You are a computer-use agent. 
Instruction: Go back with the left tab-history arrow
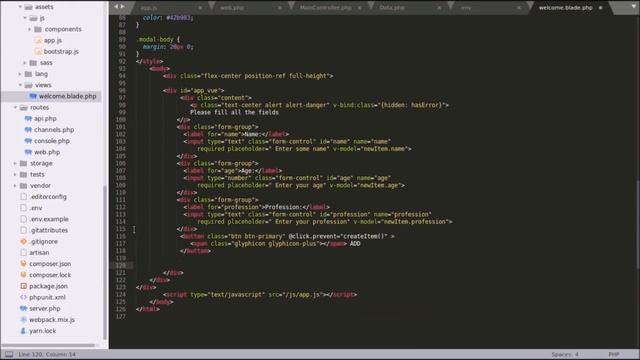(116, 7)
